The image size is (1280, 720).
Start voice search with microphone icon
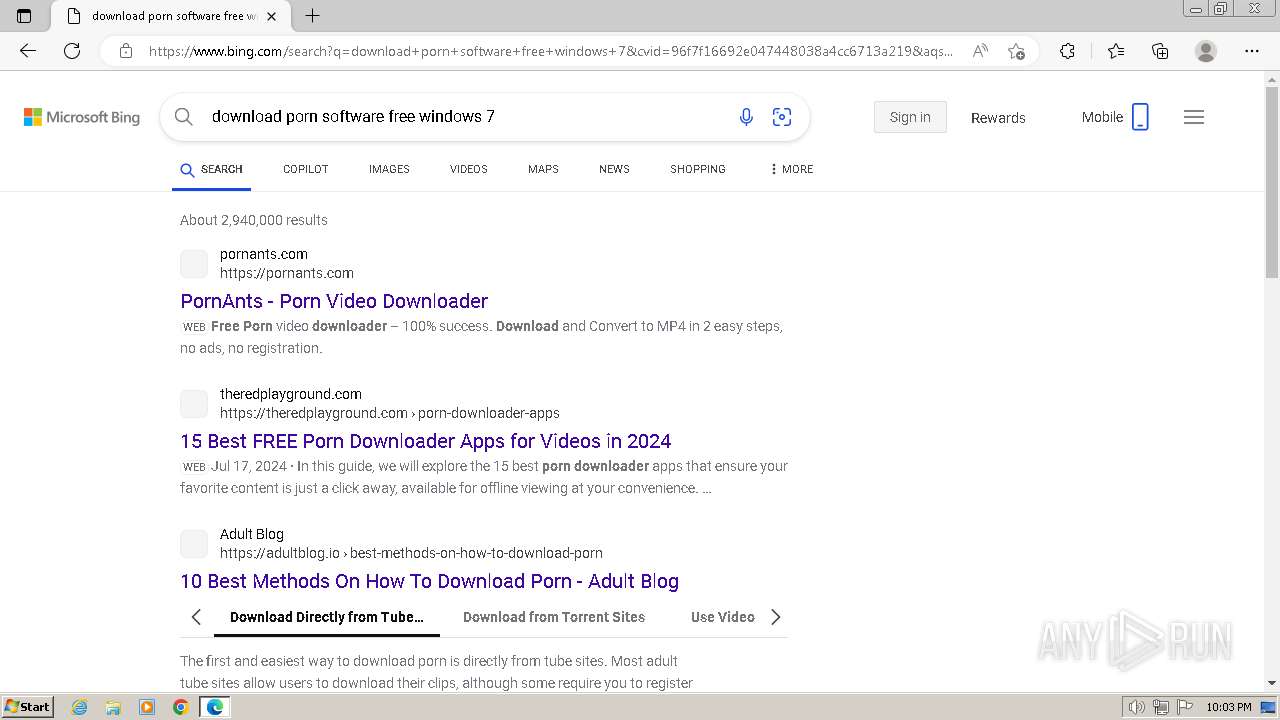[x=746, y=117]
